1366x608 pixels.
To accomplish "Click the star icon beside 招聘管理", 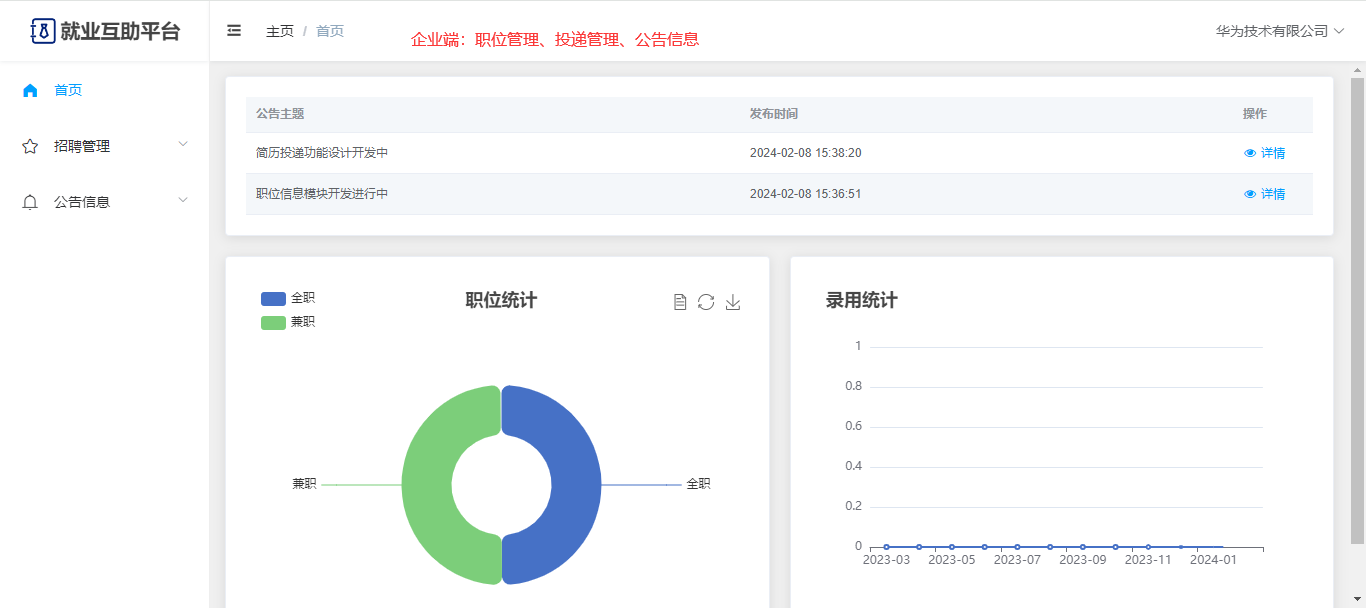I will tap(30, 146).
